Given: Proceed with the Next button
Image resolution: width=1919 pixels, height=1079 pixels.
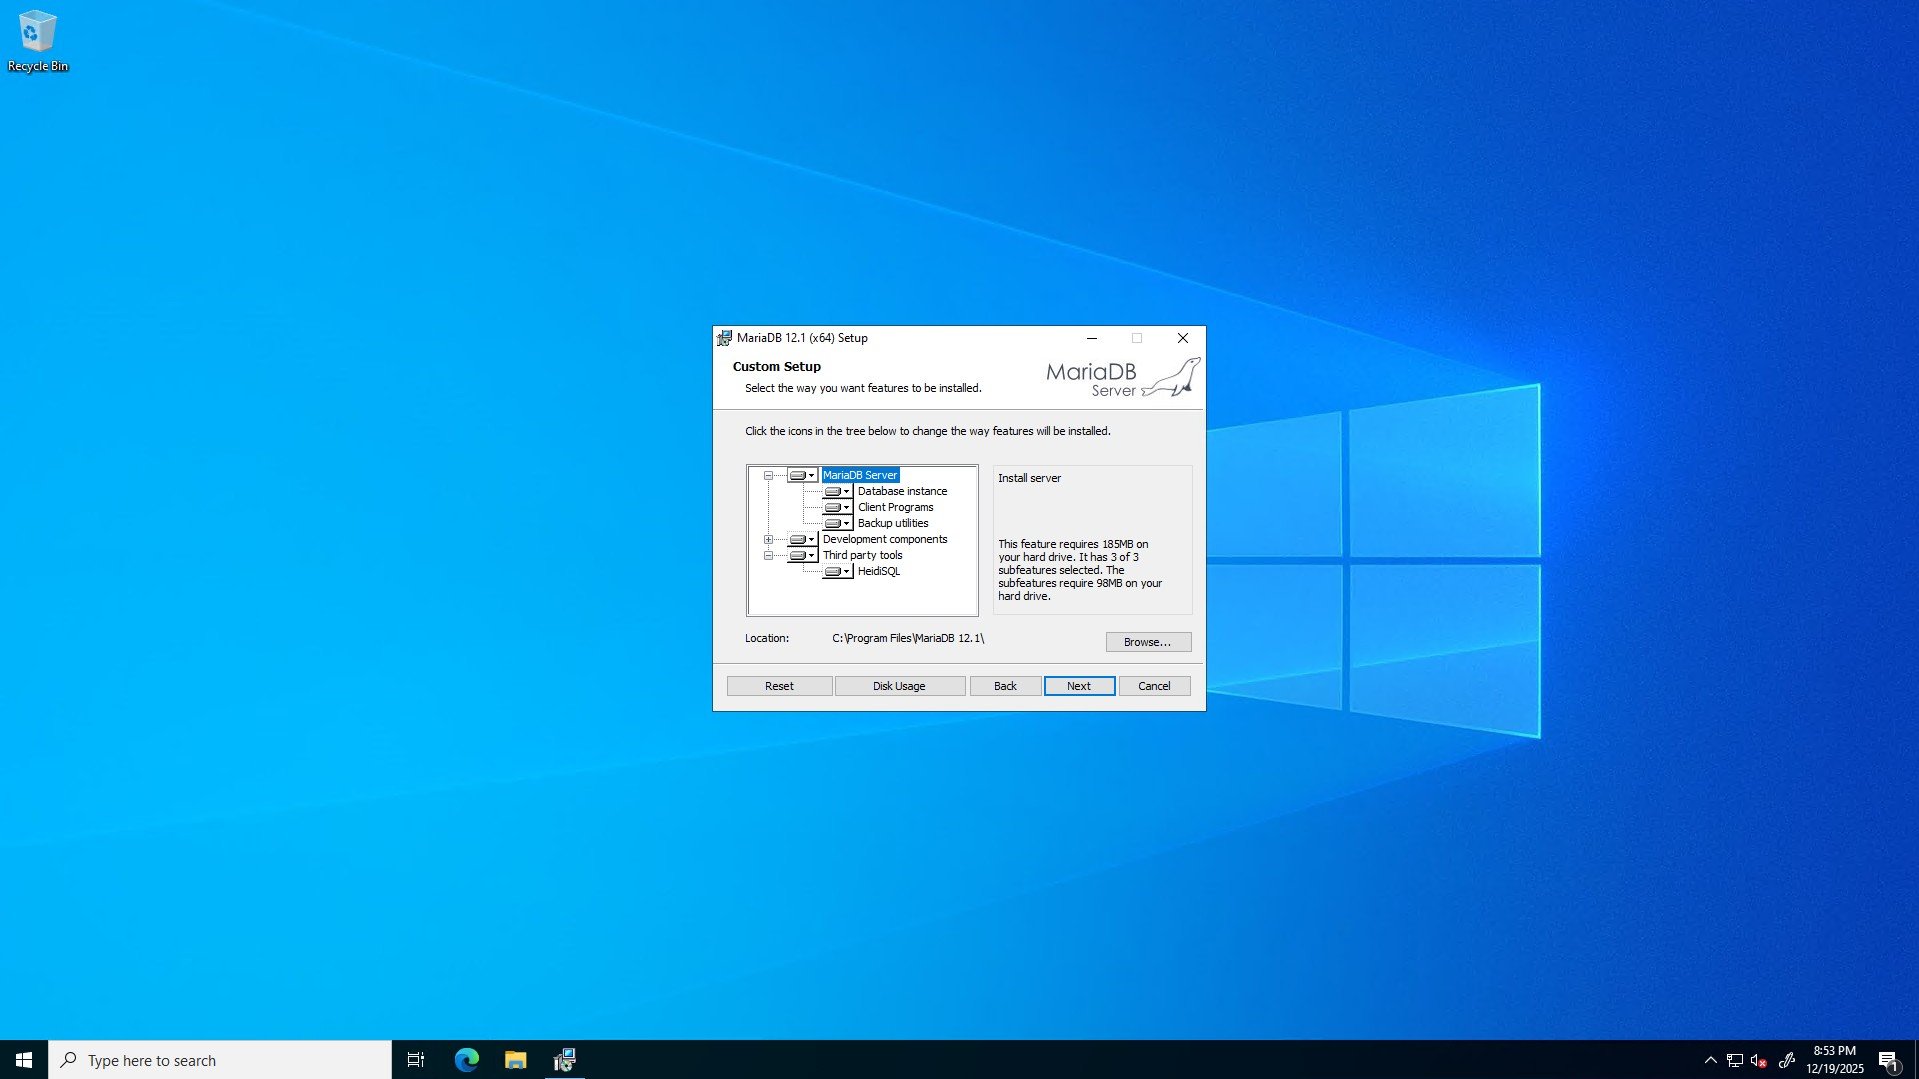Looking at the screenshot, I should (x=1079, y=686).
